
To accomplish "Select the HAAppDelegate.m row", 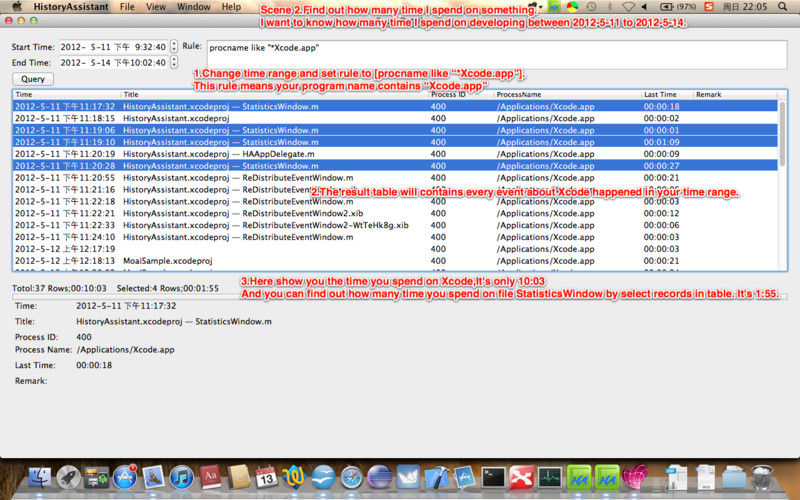I will 395,154.
